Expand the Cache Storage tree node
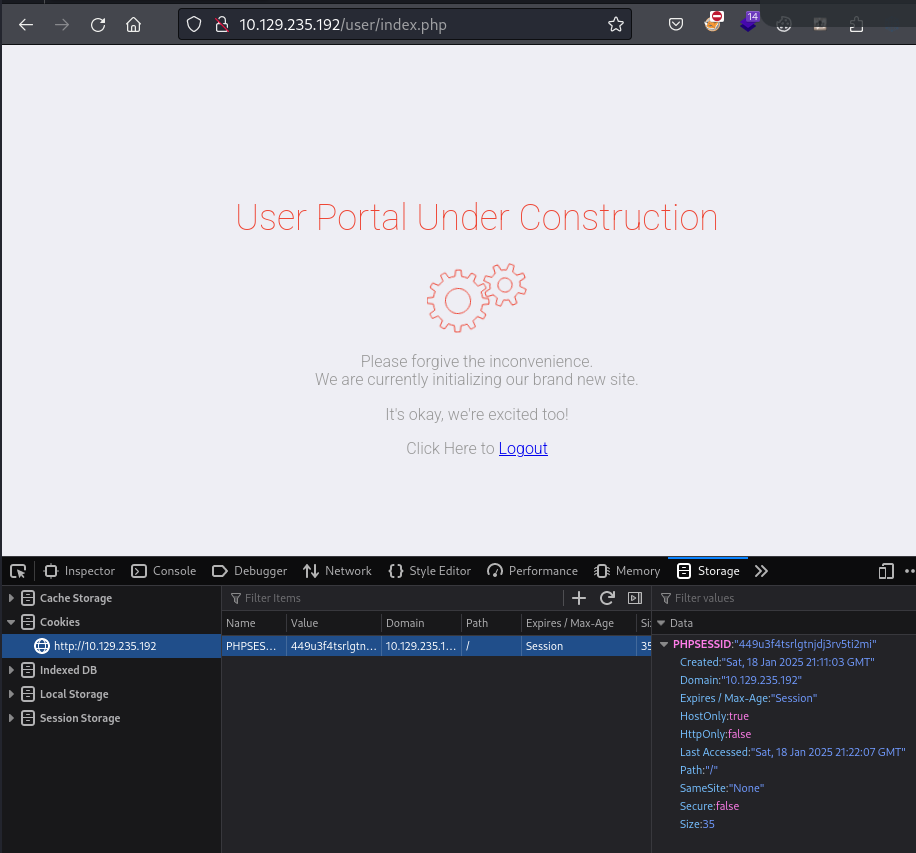Viewport: 916px width, 853px height. [x=12, y=598]
